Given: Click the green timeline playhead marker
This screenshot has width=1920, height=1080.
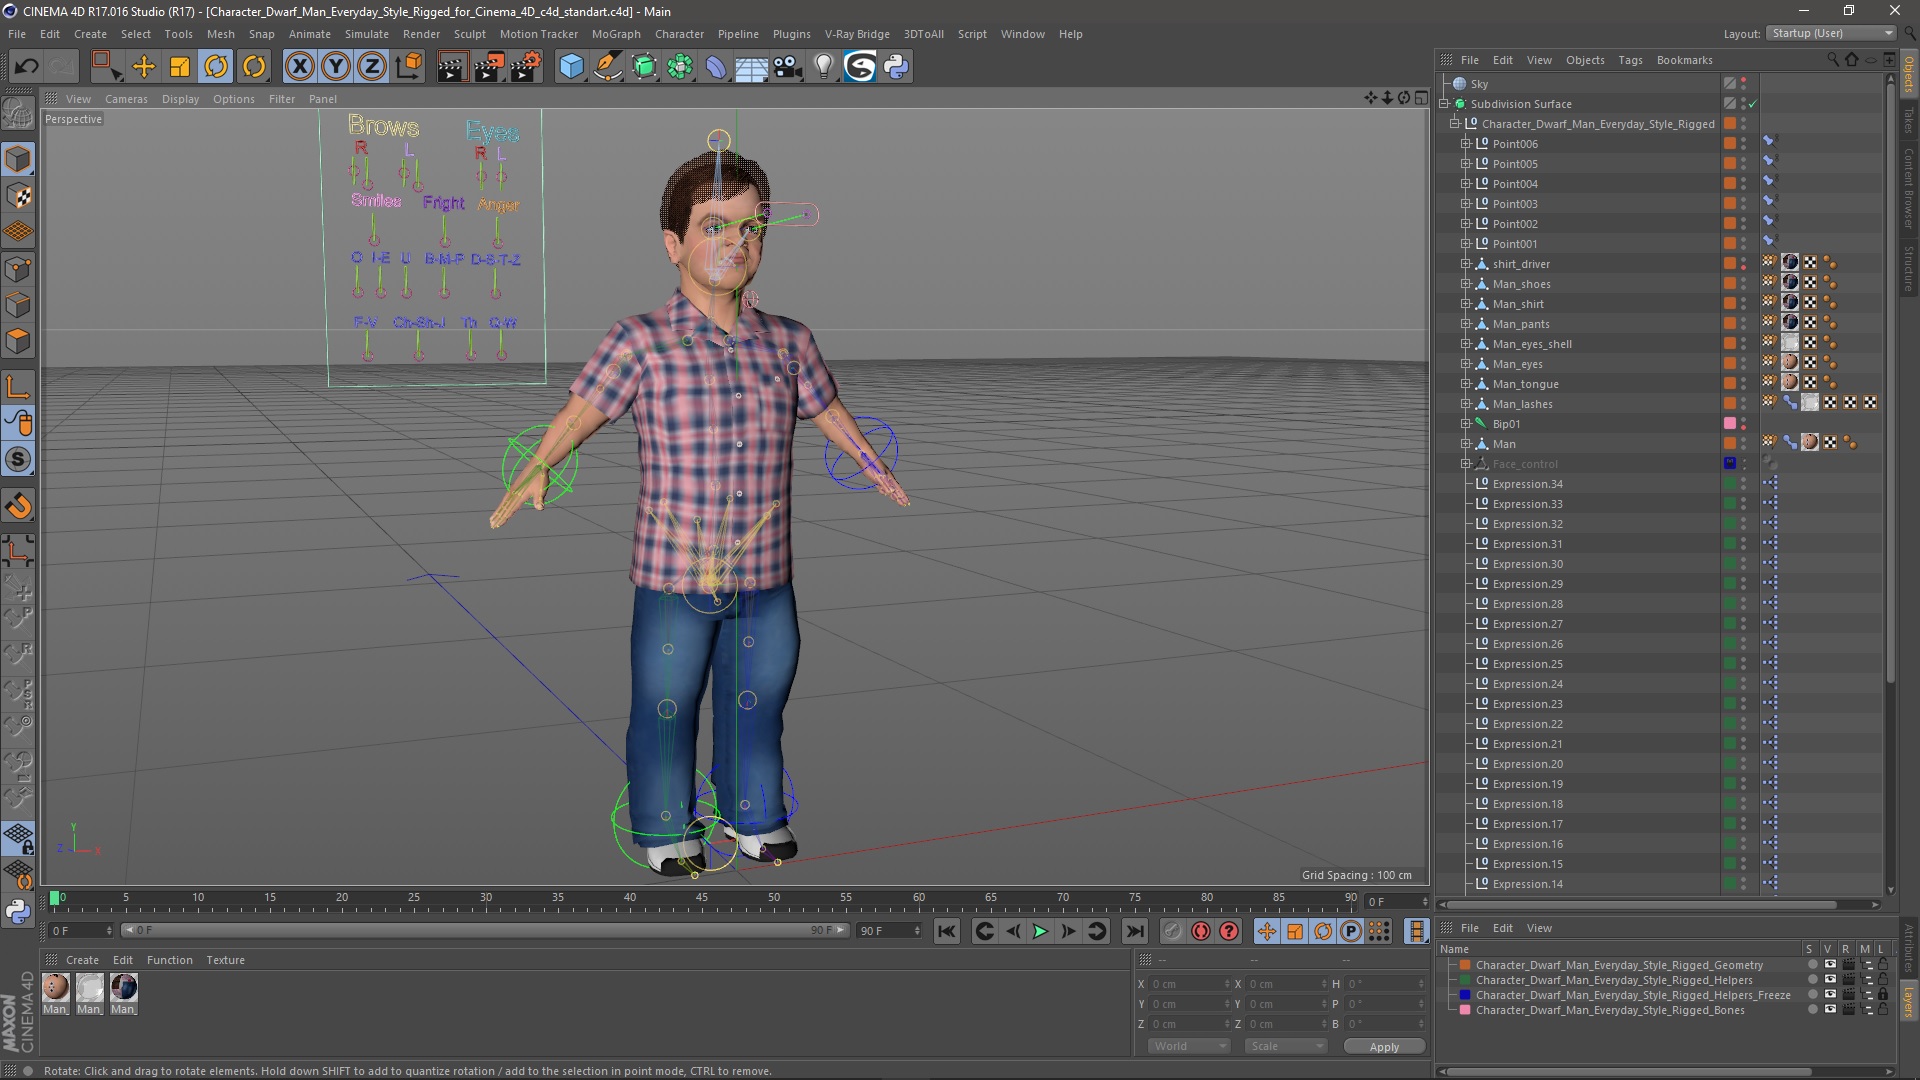Looking at the screenshot, I should pos(55,898).
